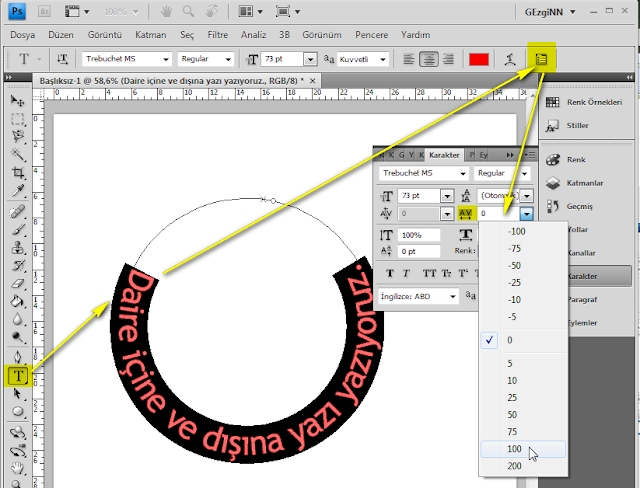The width and height of the screenshot is (640, 488).
Task: Click the red text color swatch
Action: click(479, 59)
